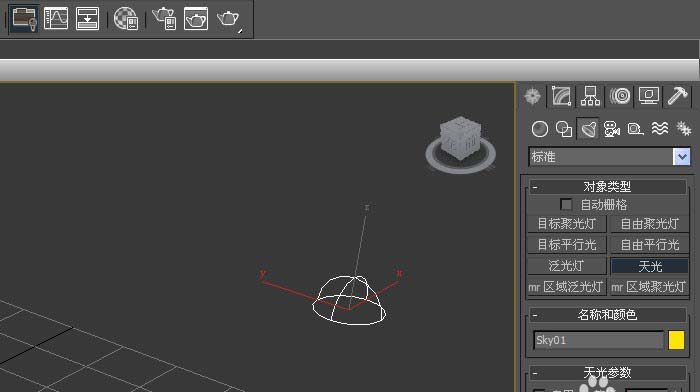The image size is (700, 392).
Task: Click the 目标平行光 button
Action: click(x=567, y=245)
